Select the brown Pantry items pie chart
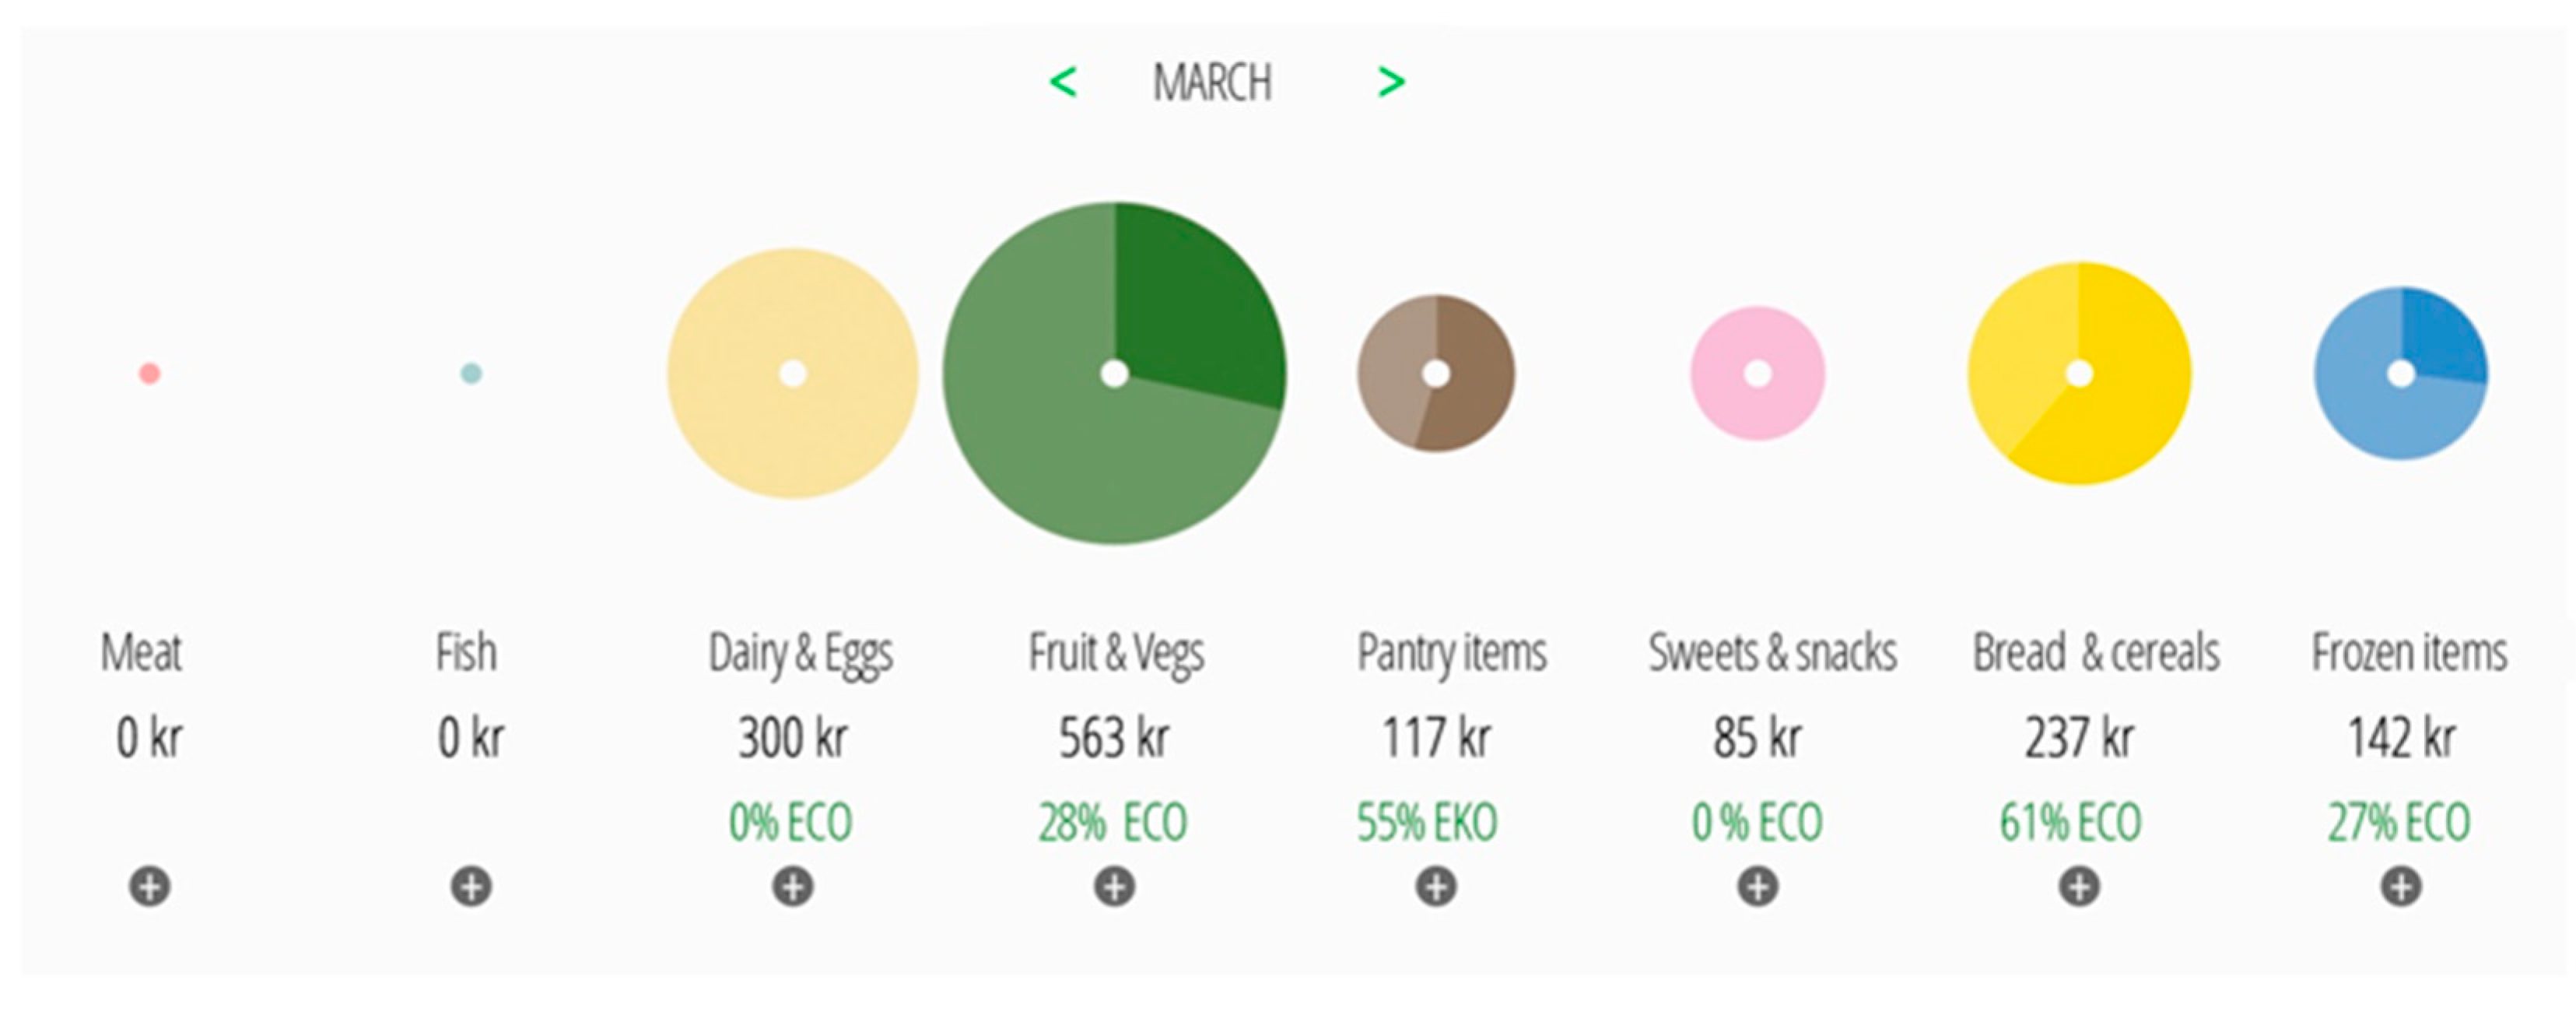The image size is (2576, 1015). click(x=1436, y=373)
